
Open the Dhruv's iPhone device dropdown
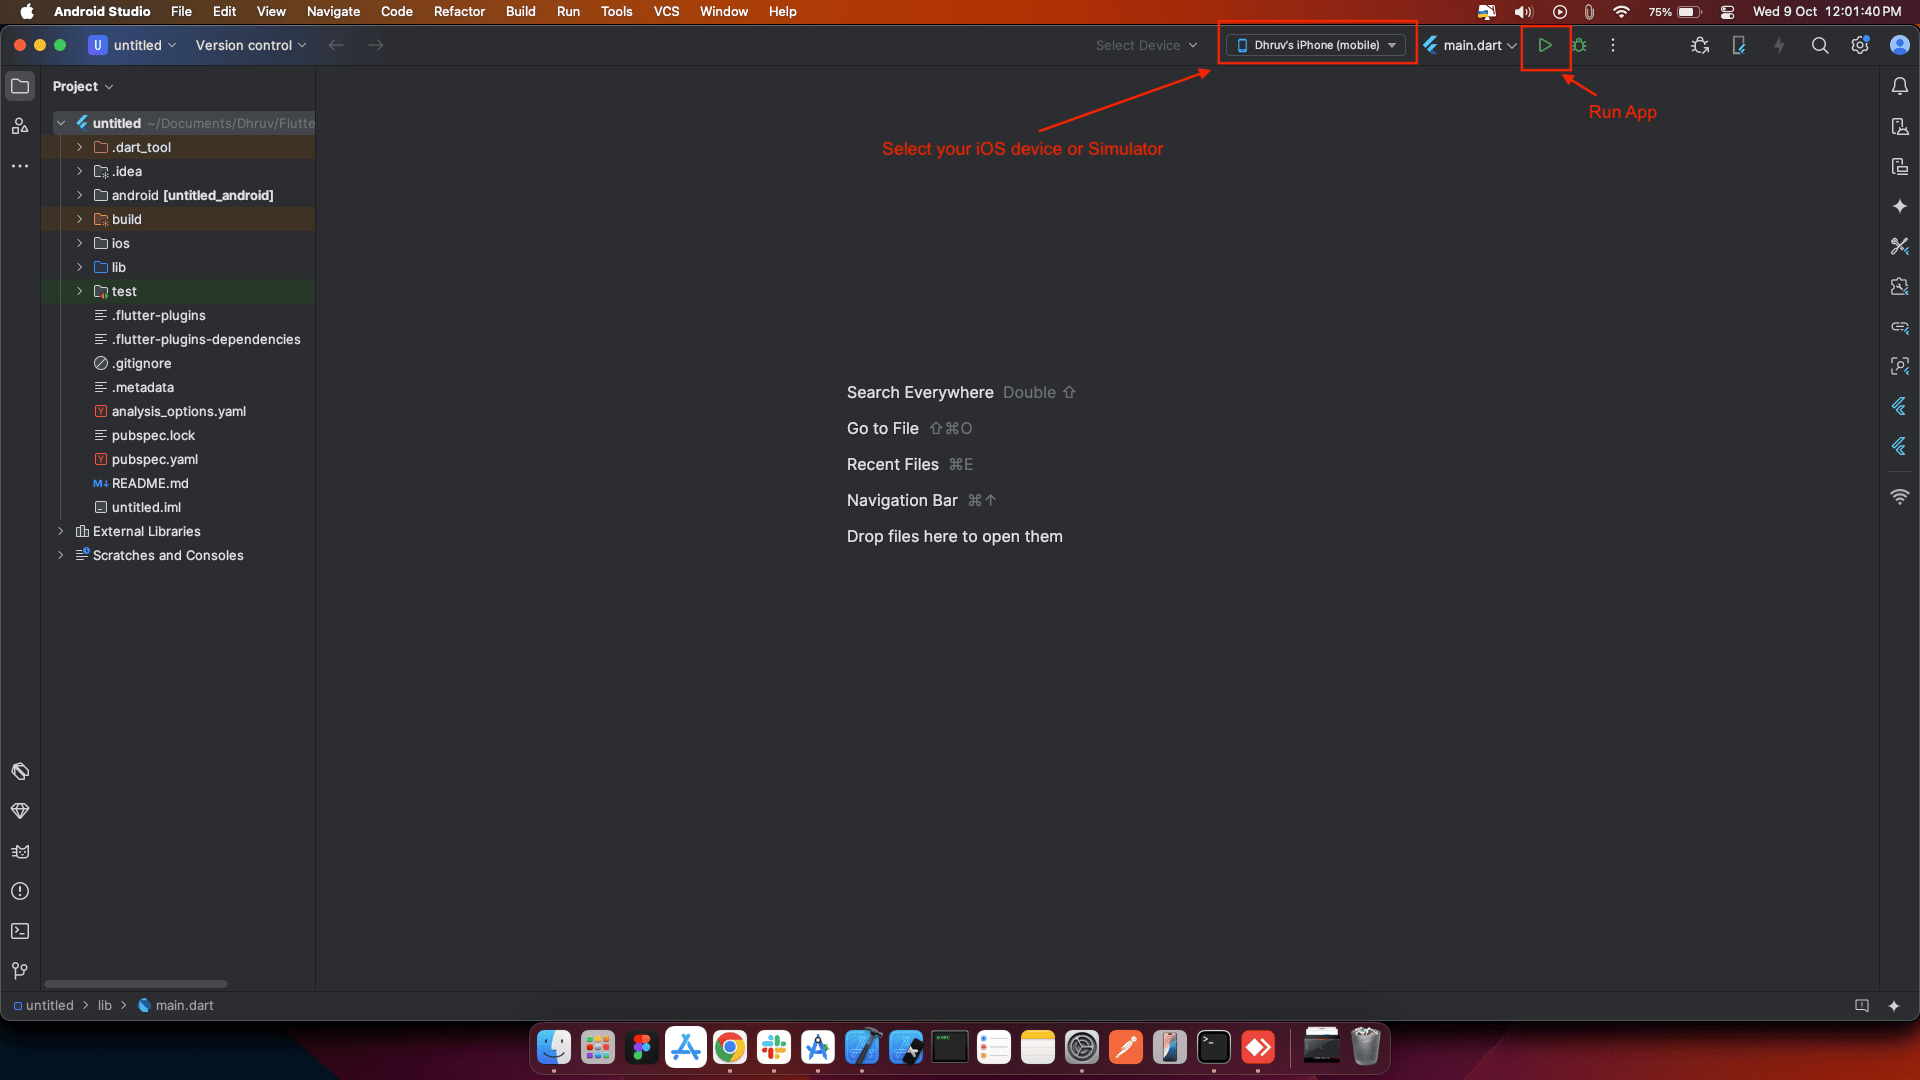pyautogui.click(x=1316, y=45)
